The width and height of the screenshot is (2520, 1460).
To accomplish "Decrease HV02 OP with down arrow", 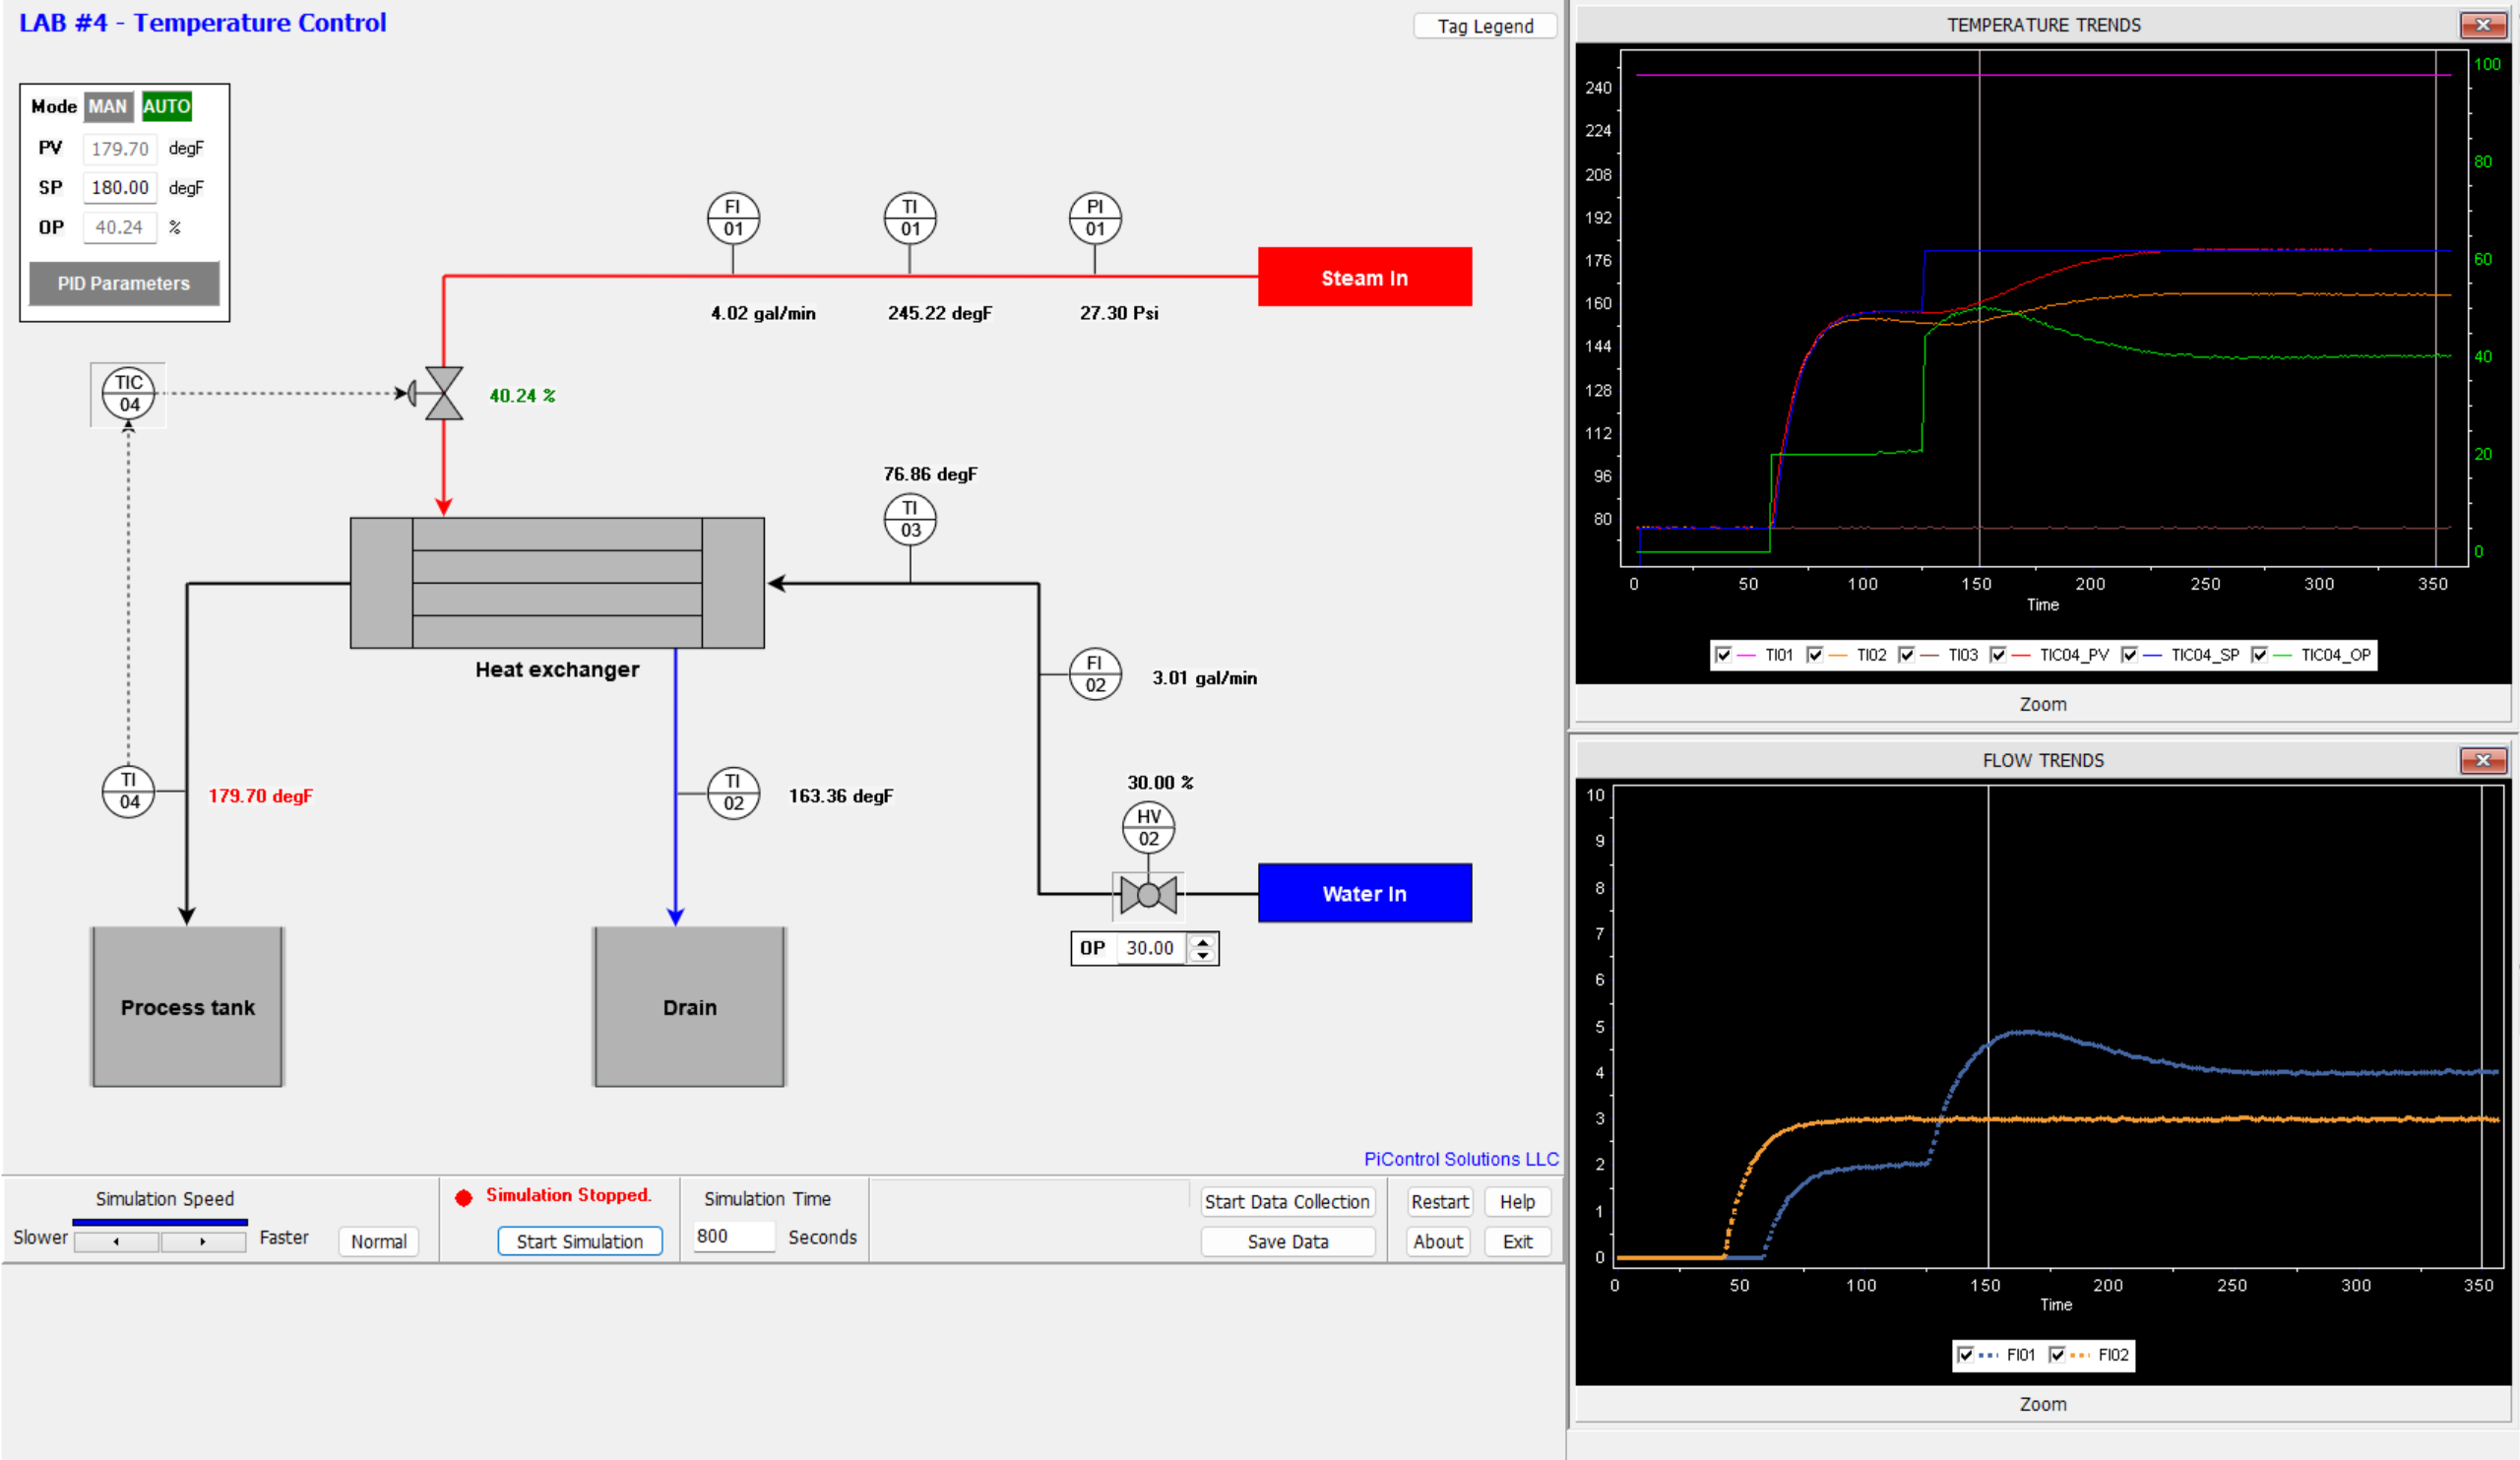I will 1203,956.
